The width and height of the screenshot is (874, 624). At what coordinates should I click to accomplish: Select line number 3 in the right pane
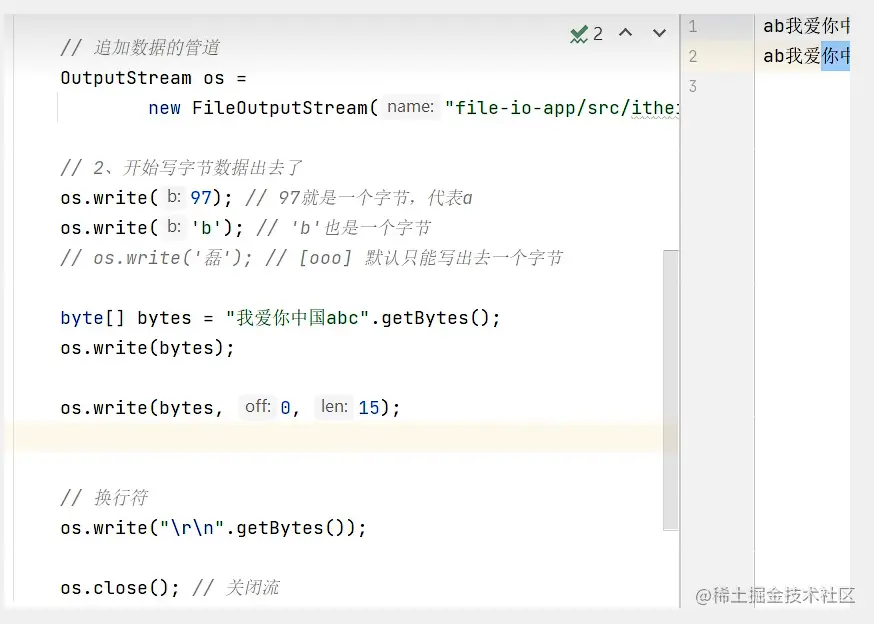692,86
